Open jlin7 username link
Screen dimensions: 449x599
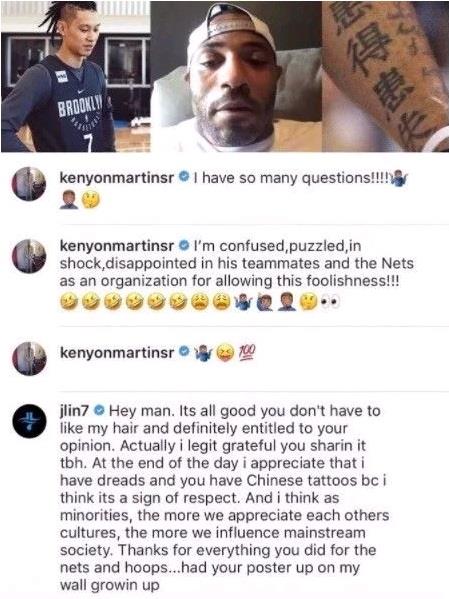tap(74, 411)
